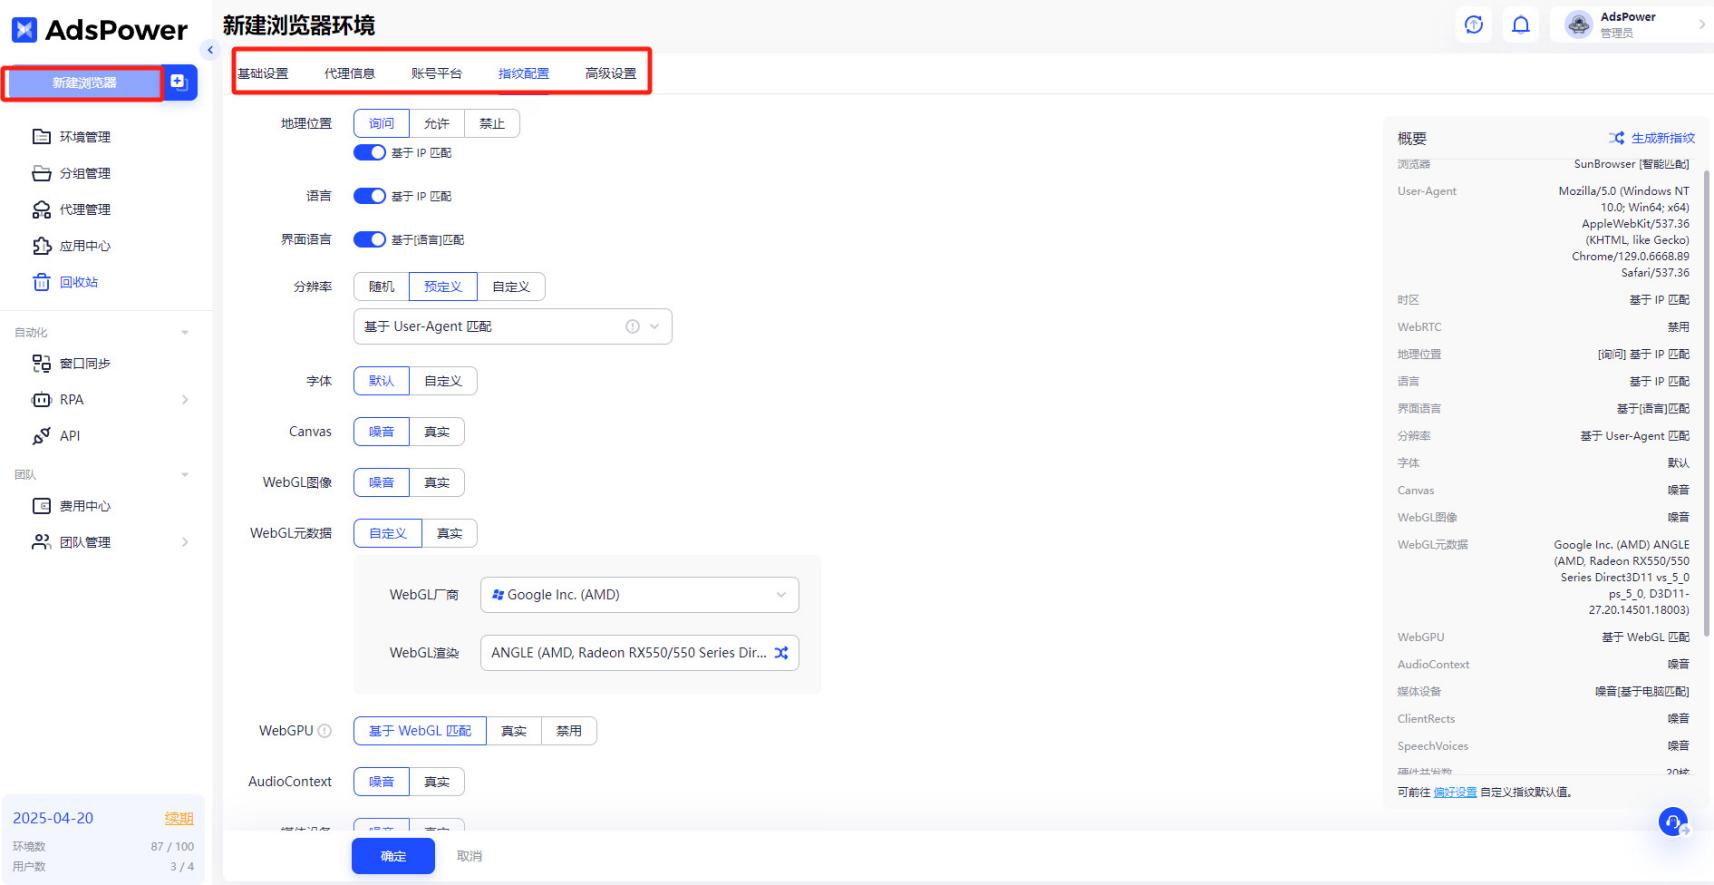Select 真实 for Canvas
Image resolution: width=1714 pixels, height=885 pixels.
click(437, 432)
